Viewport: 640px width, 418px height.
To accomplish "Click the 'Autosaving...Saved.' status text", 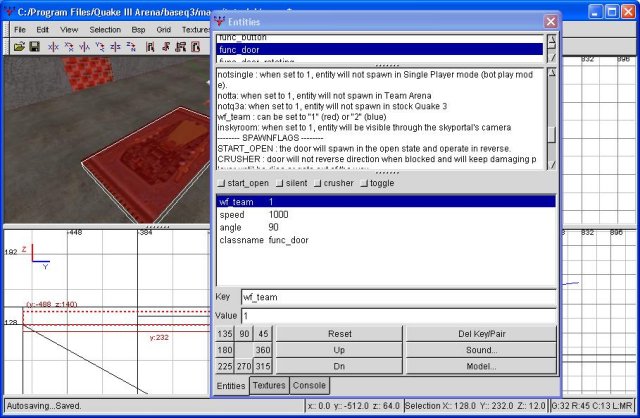I will pyautogui.click(x=44, y=406).
